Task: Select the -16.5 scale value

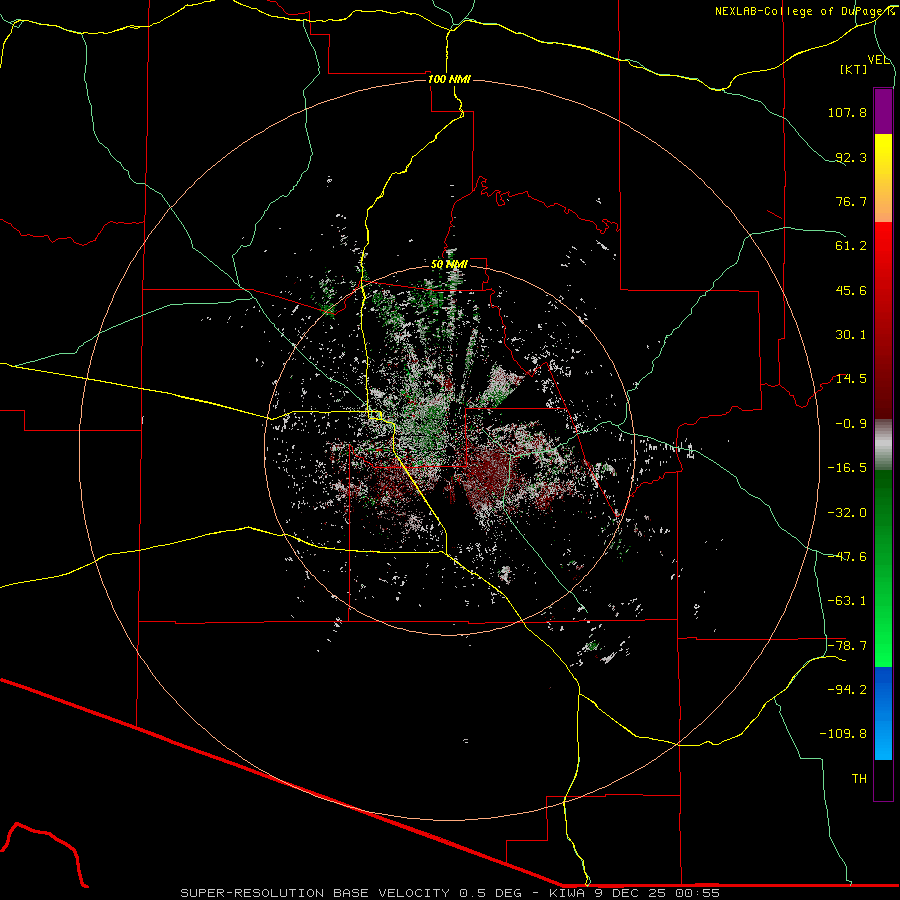Action: pyautogui.click(x=847, y=468)
